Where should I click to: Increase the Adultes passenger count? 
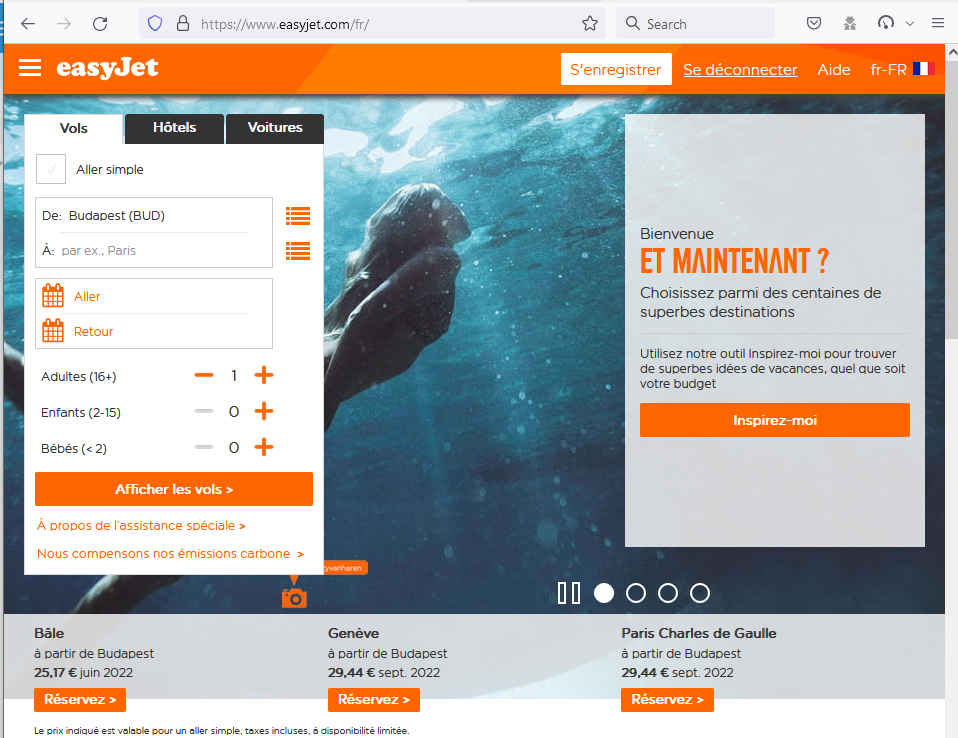click(263, 375)
